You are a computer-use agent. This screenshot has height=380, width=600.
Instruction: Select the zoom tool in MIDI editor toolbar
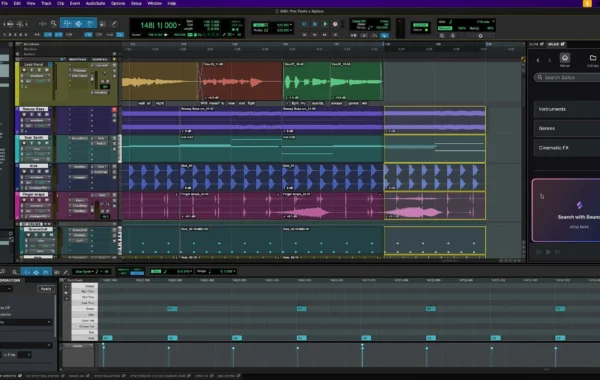(15, 272)
